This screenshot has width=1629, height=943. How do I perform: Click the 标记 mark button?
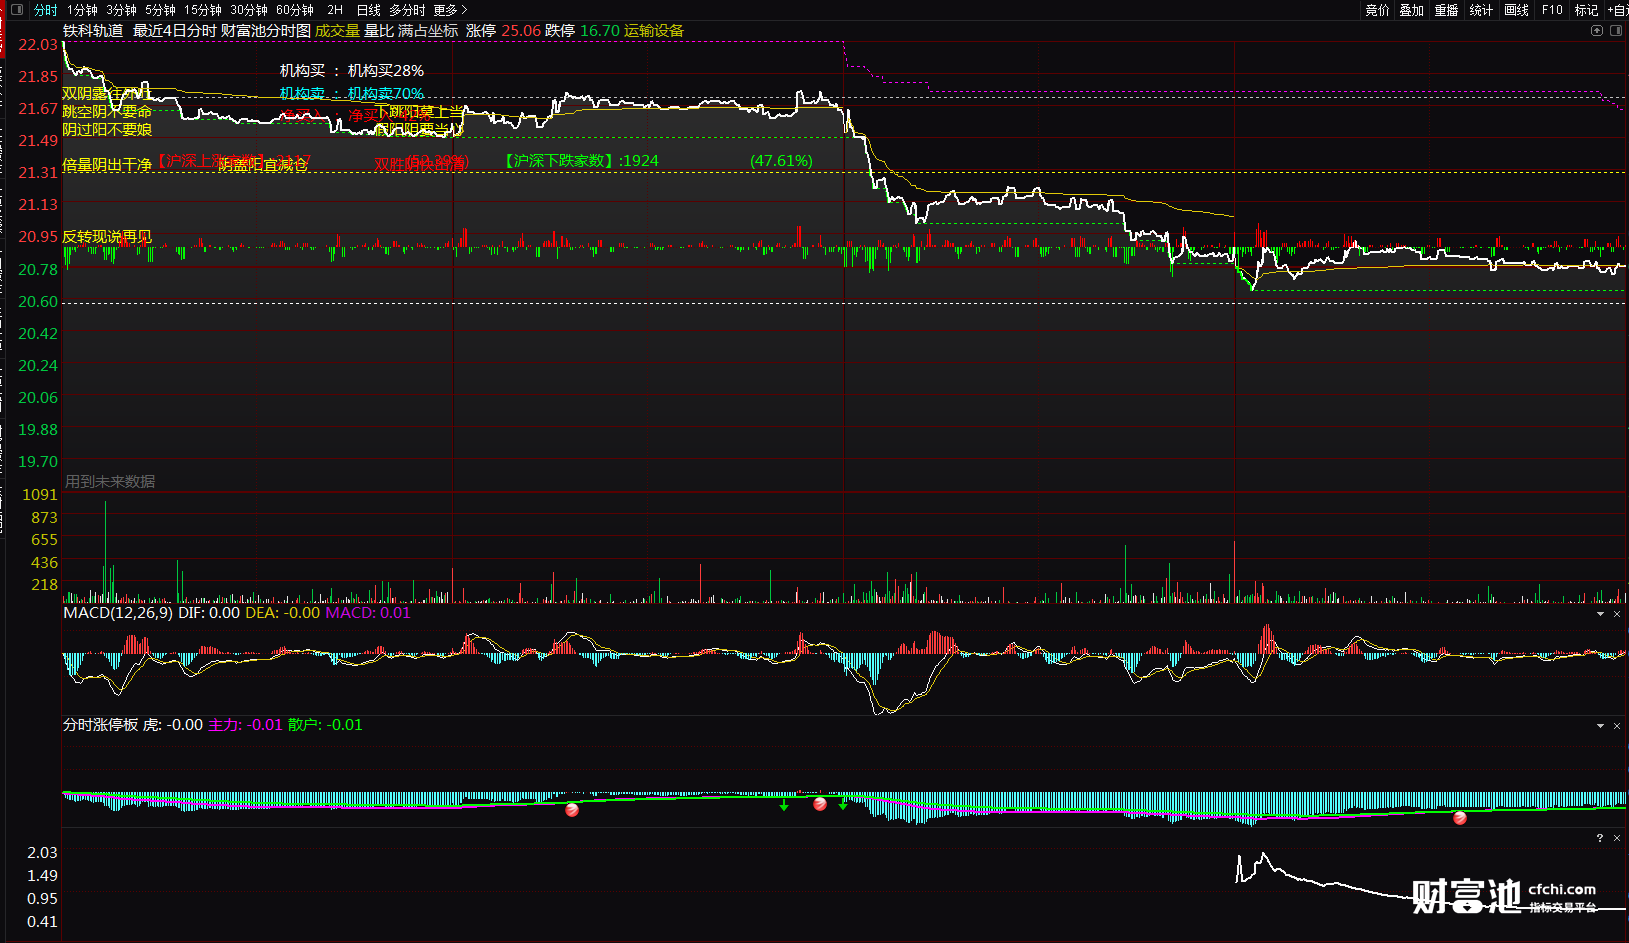1586,10
